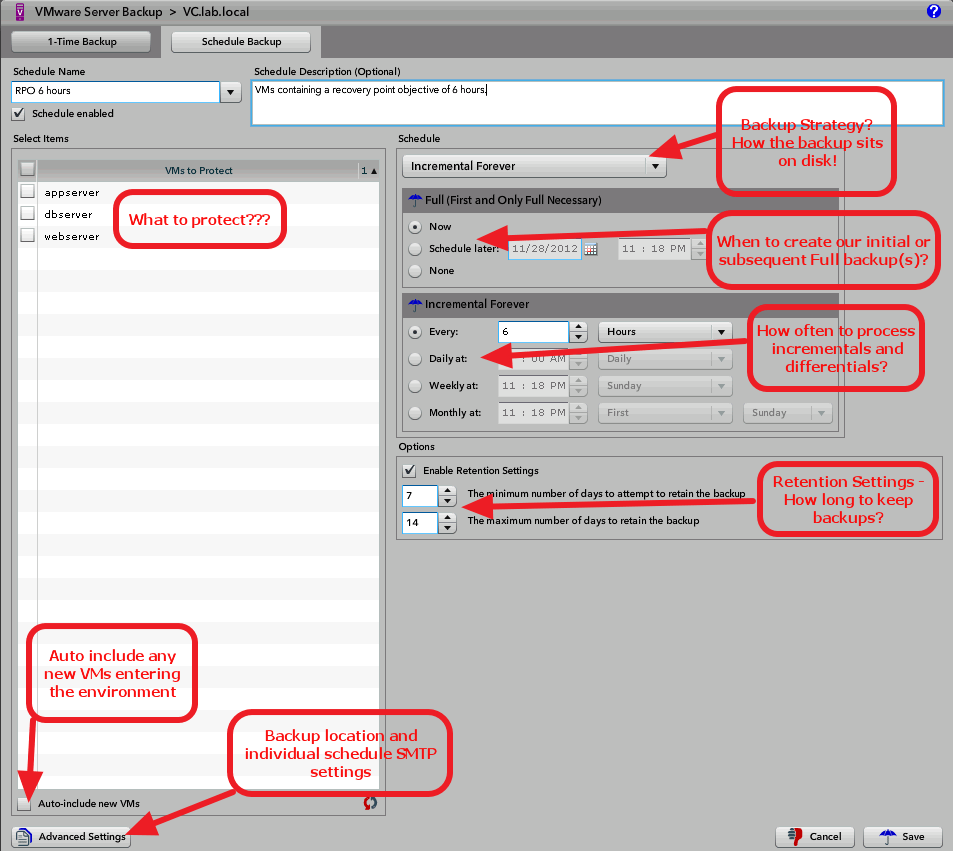Click the VMware Server Backup app icon
The image size is (953, 851).
[x=19, y=12]
